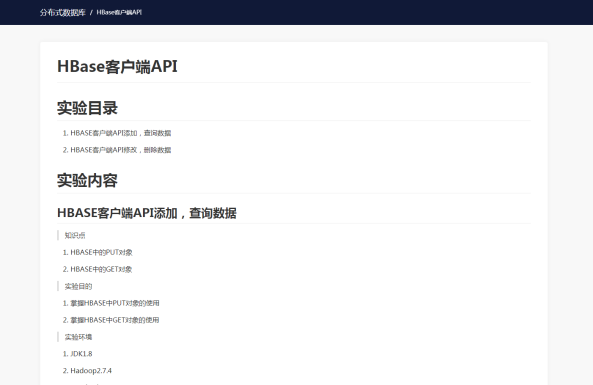Click the HBase客户端API breadcrumb item
The height and width of the screenshot is (385, 593).
click(x=119, y=12)
